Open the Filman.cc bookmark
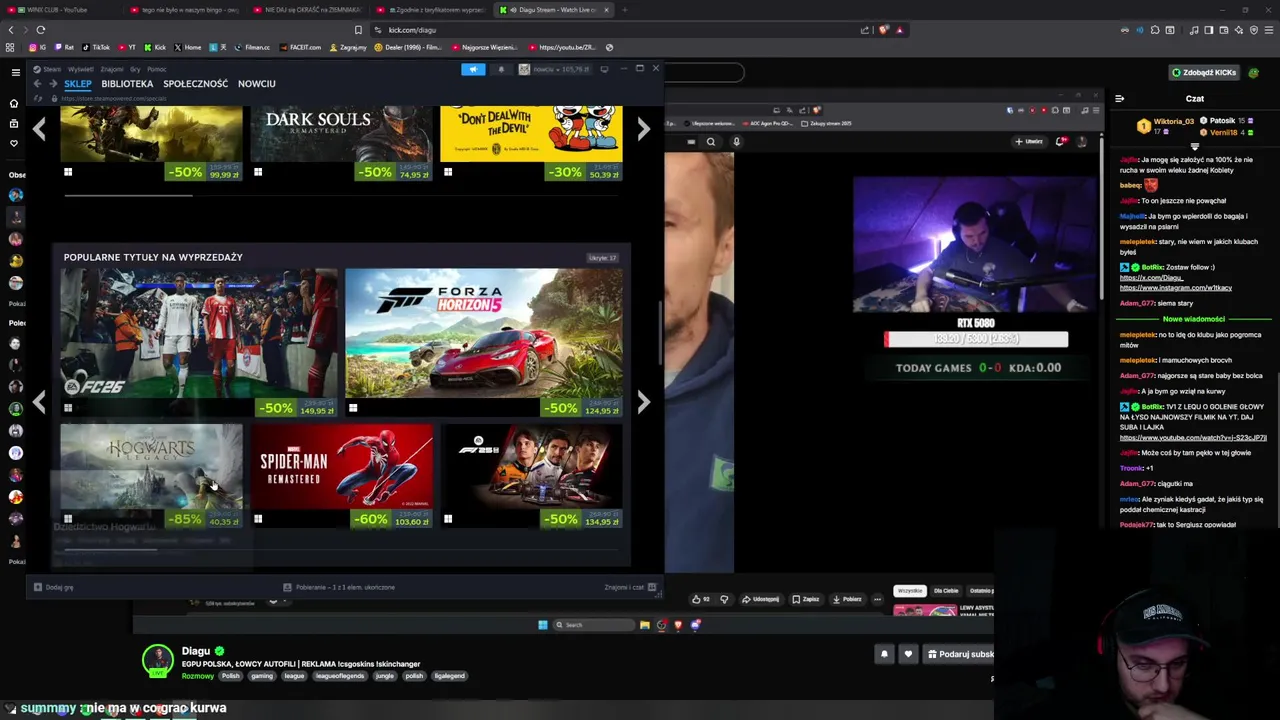 point(251,47)
